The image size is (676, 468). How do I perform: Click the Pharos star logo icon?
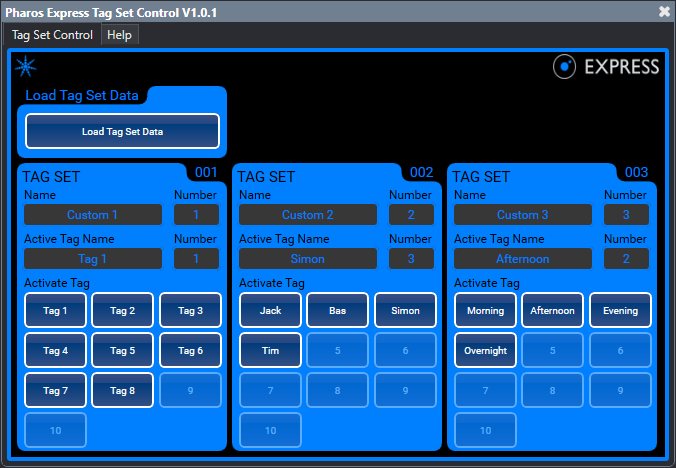(25, 67)
